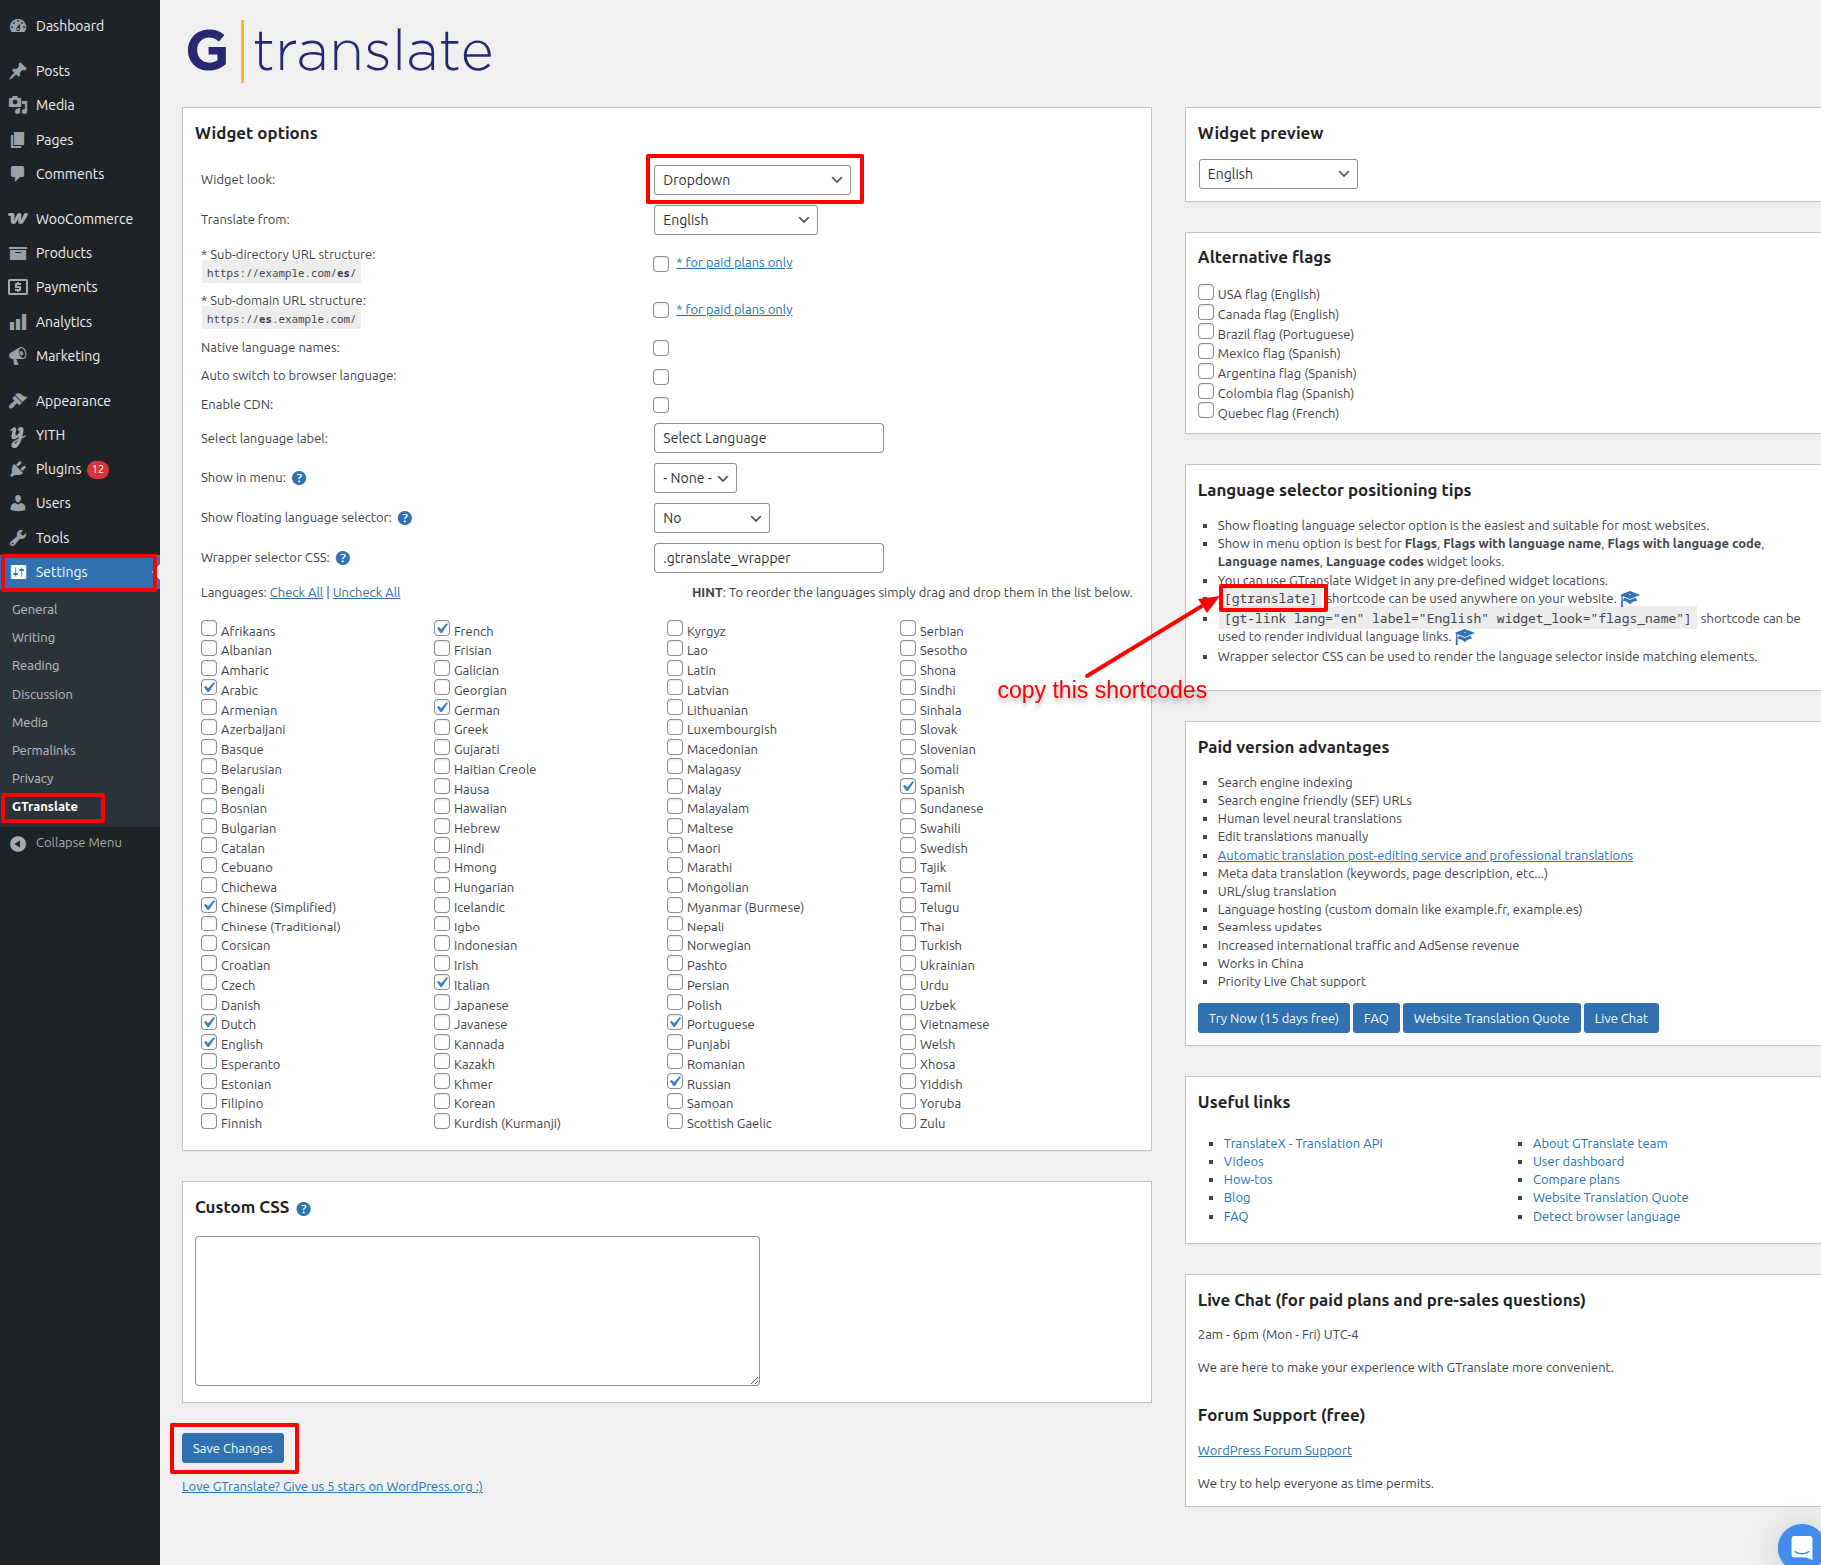The width and height of the screenshot is (1821, 1565).
Task: Uncheck the French language checkbox
Action: (x=442, y=629)
